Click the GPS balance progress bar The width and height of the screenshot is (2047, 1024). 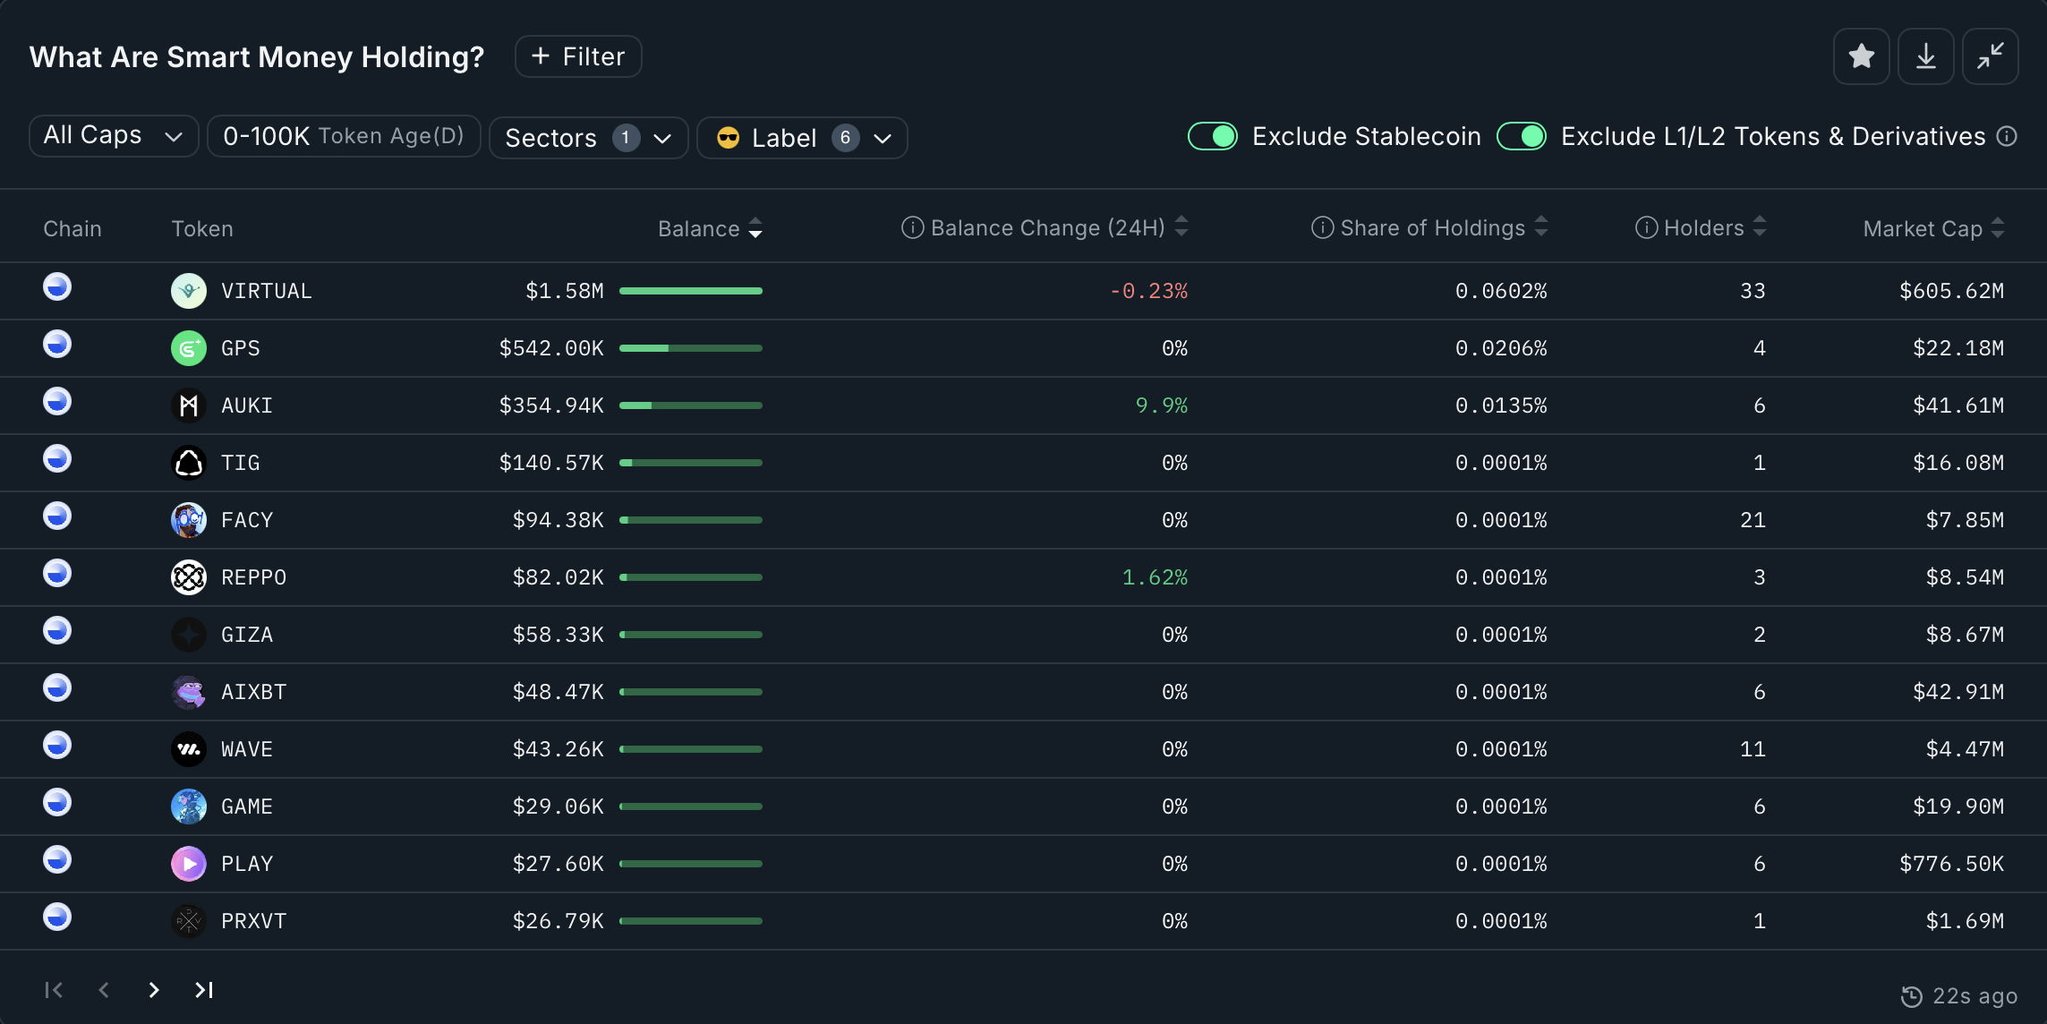(690, 348)
